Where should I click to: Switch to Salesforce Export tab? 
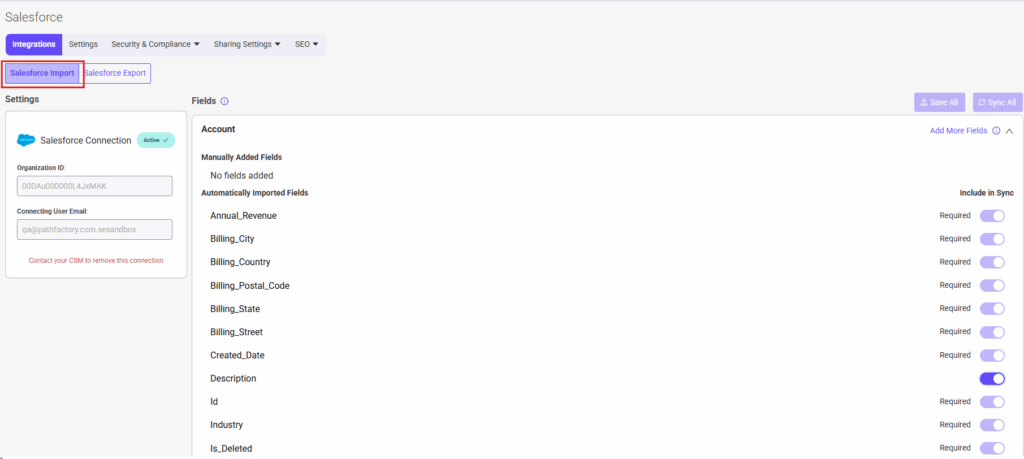[x=115, y=73]
